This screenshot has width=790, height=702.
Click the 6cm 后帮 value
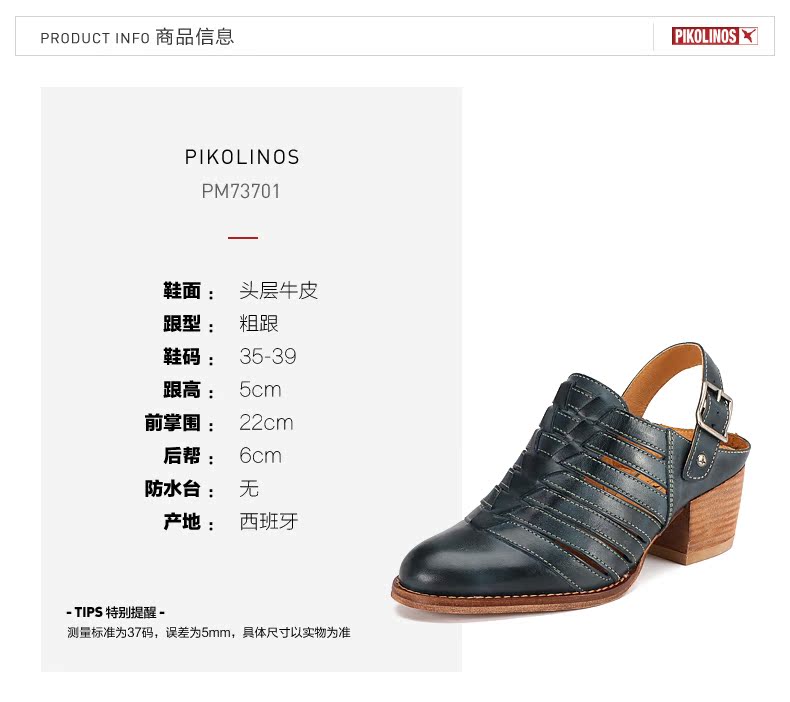260,456
